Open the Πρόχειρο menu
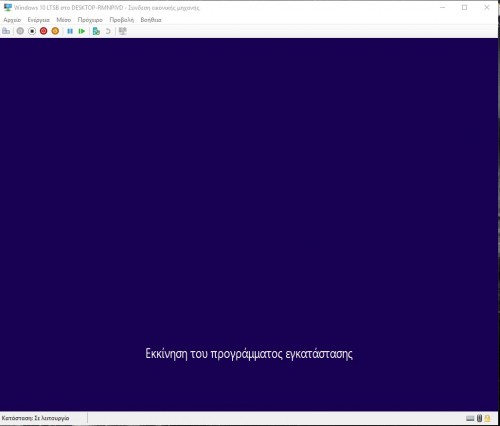This screenshot has width=500, height=426. tap(90, 20)
